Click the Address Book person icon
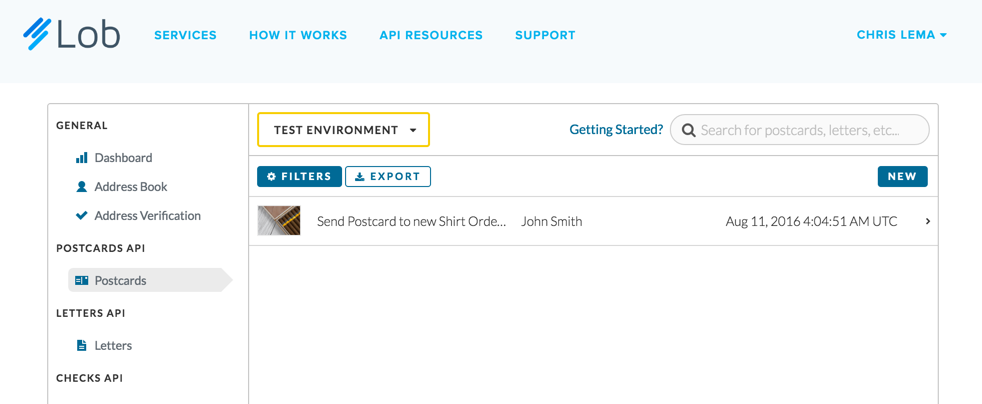Image resolution: width=982 pixels, height=404 pixels. pyautogui.click(x=82, y=187)
